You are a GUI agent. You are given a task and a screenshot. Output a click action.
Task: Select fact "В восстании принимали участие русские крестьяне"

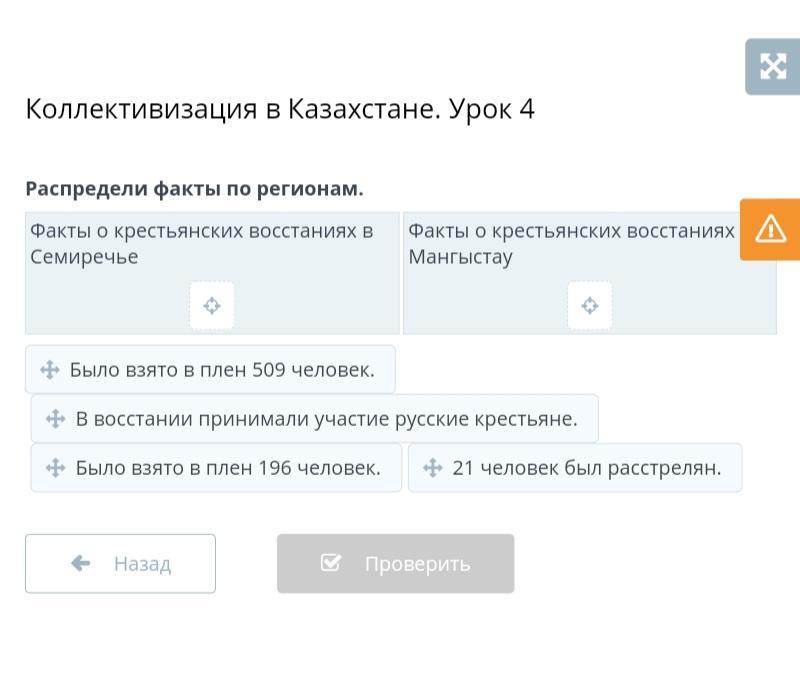326,419
